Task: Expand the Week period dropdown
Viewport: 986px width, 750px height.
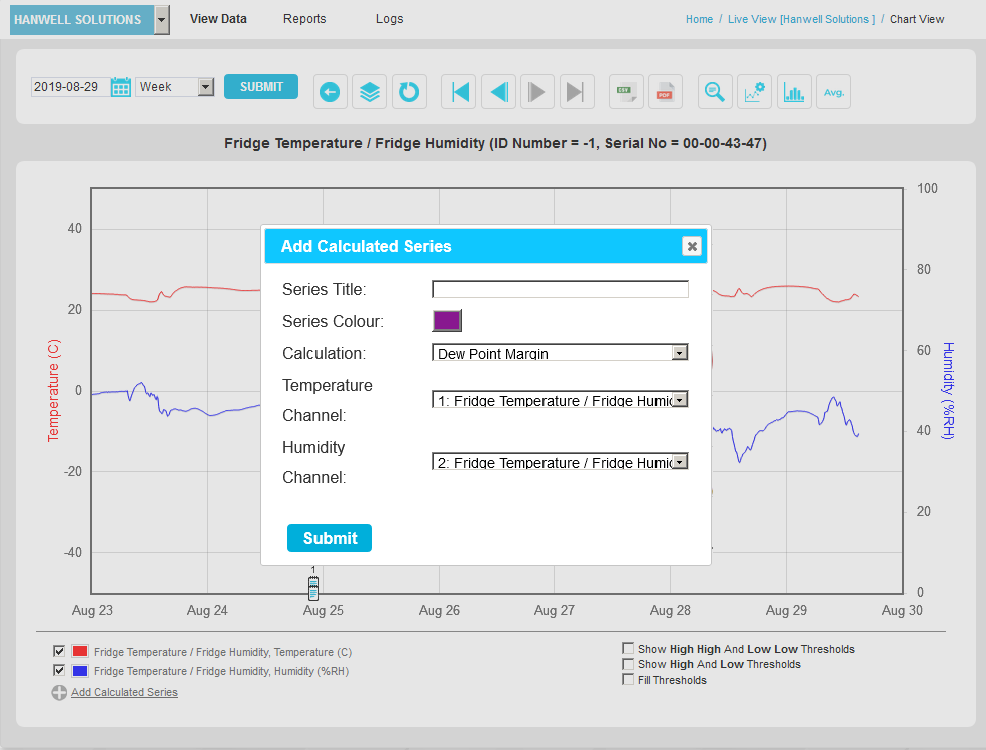Action: click(175, 87)
